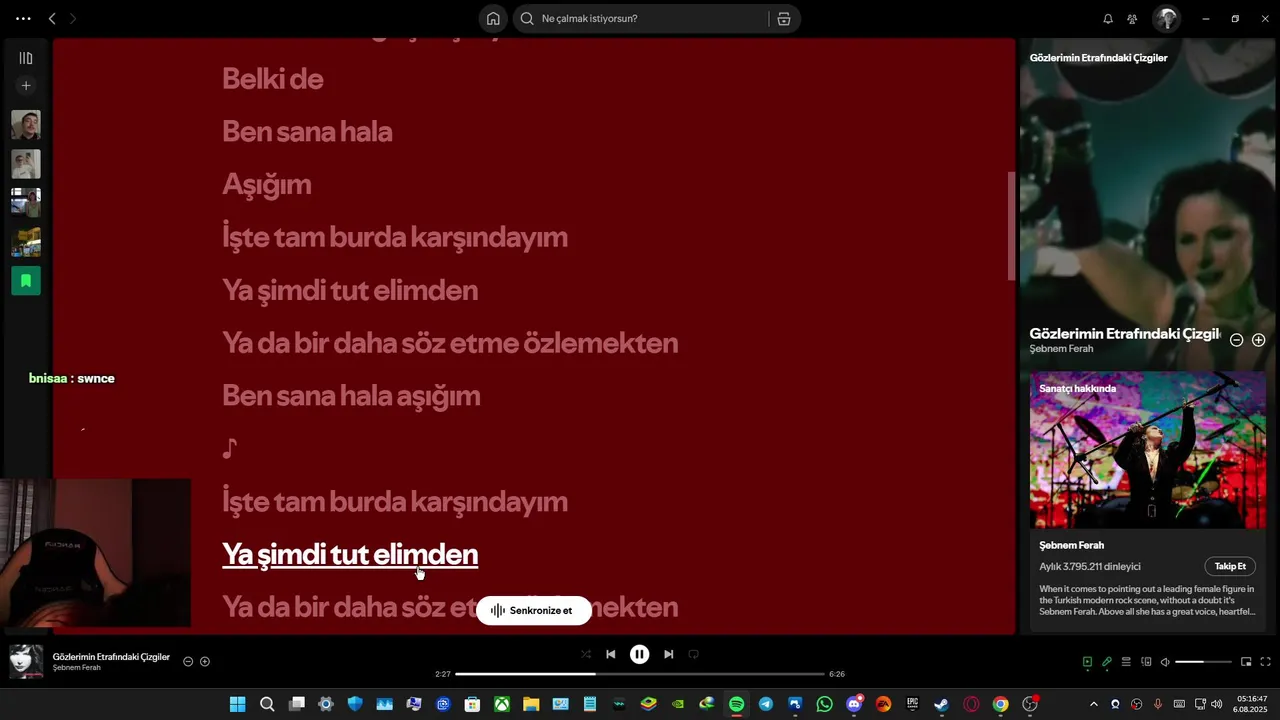Open the song title link under the video
Image resolution: width=1280 pixels, height=720 pixels.
1124,334
